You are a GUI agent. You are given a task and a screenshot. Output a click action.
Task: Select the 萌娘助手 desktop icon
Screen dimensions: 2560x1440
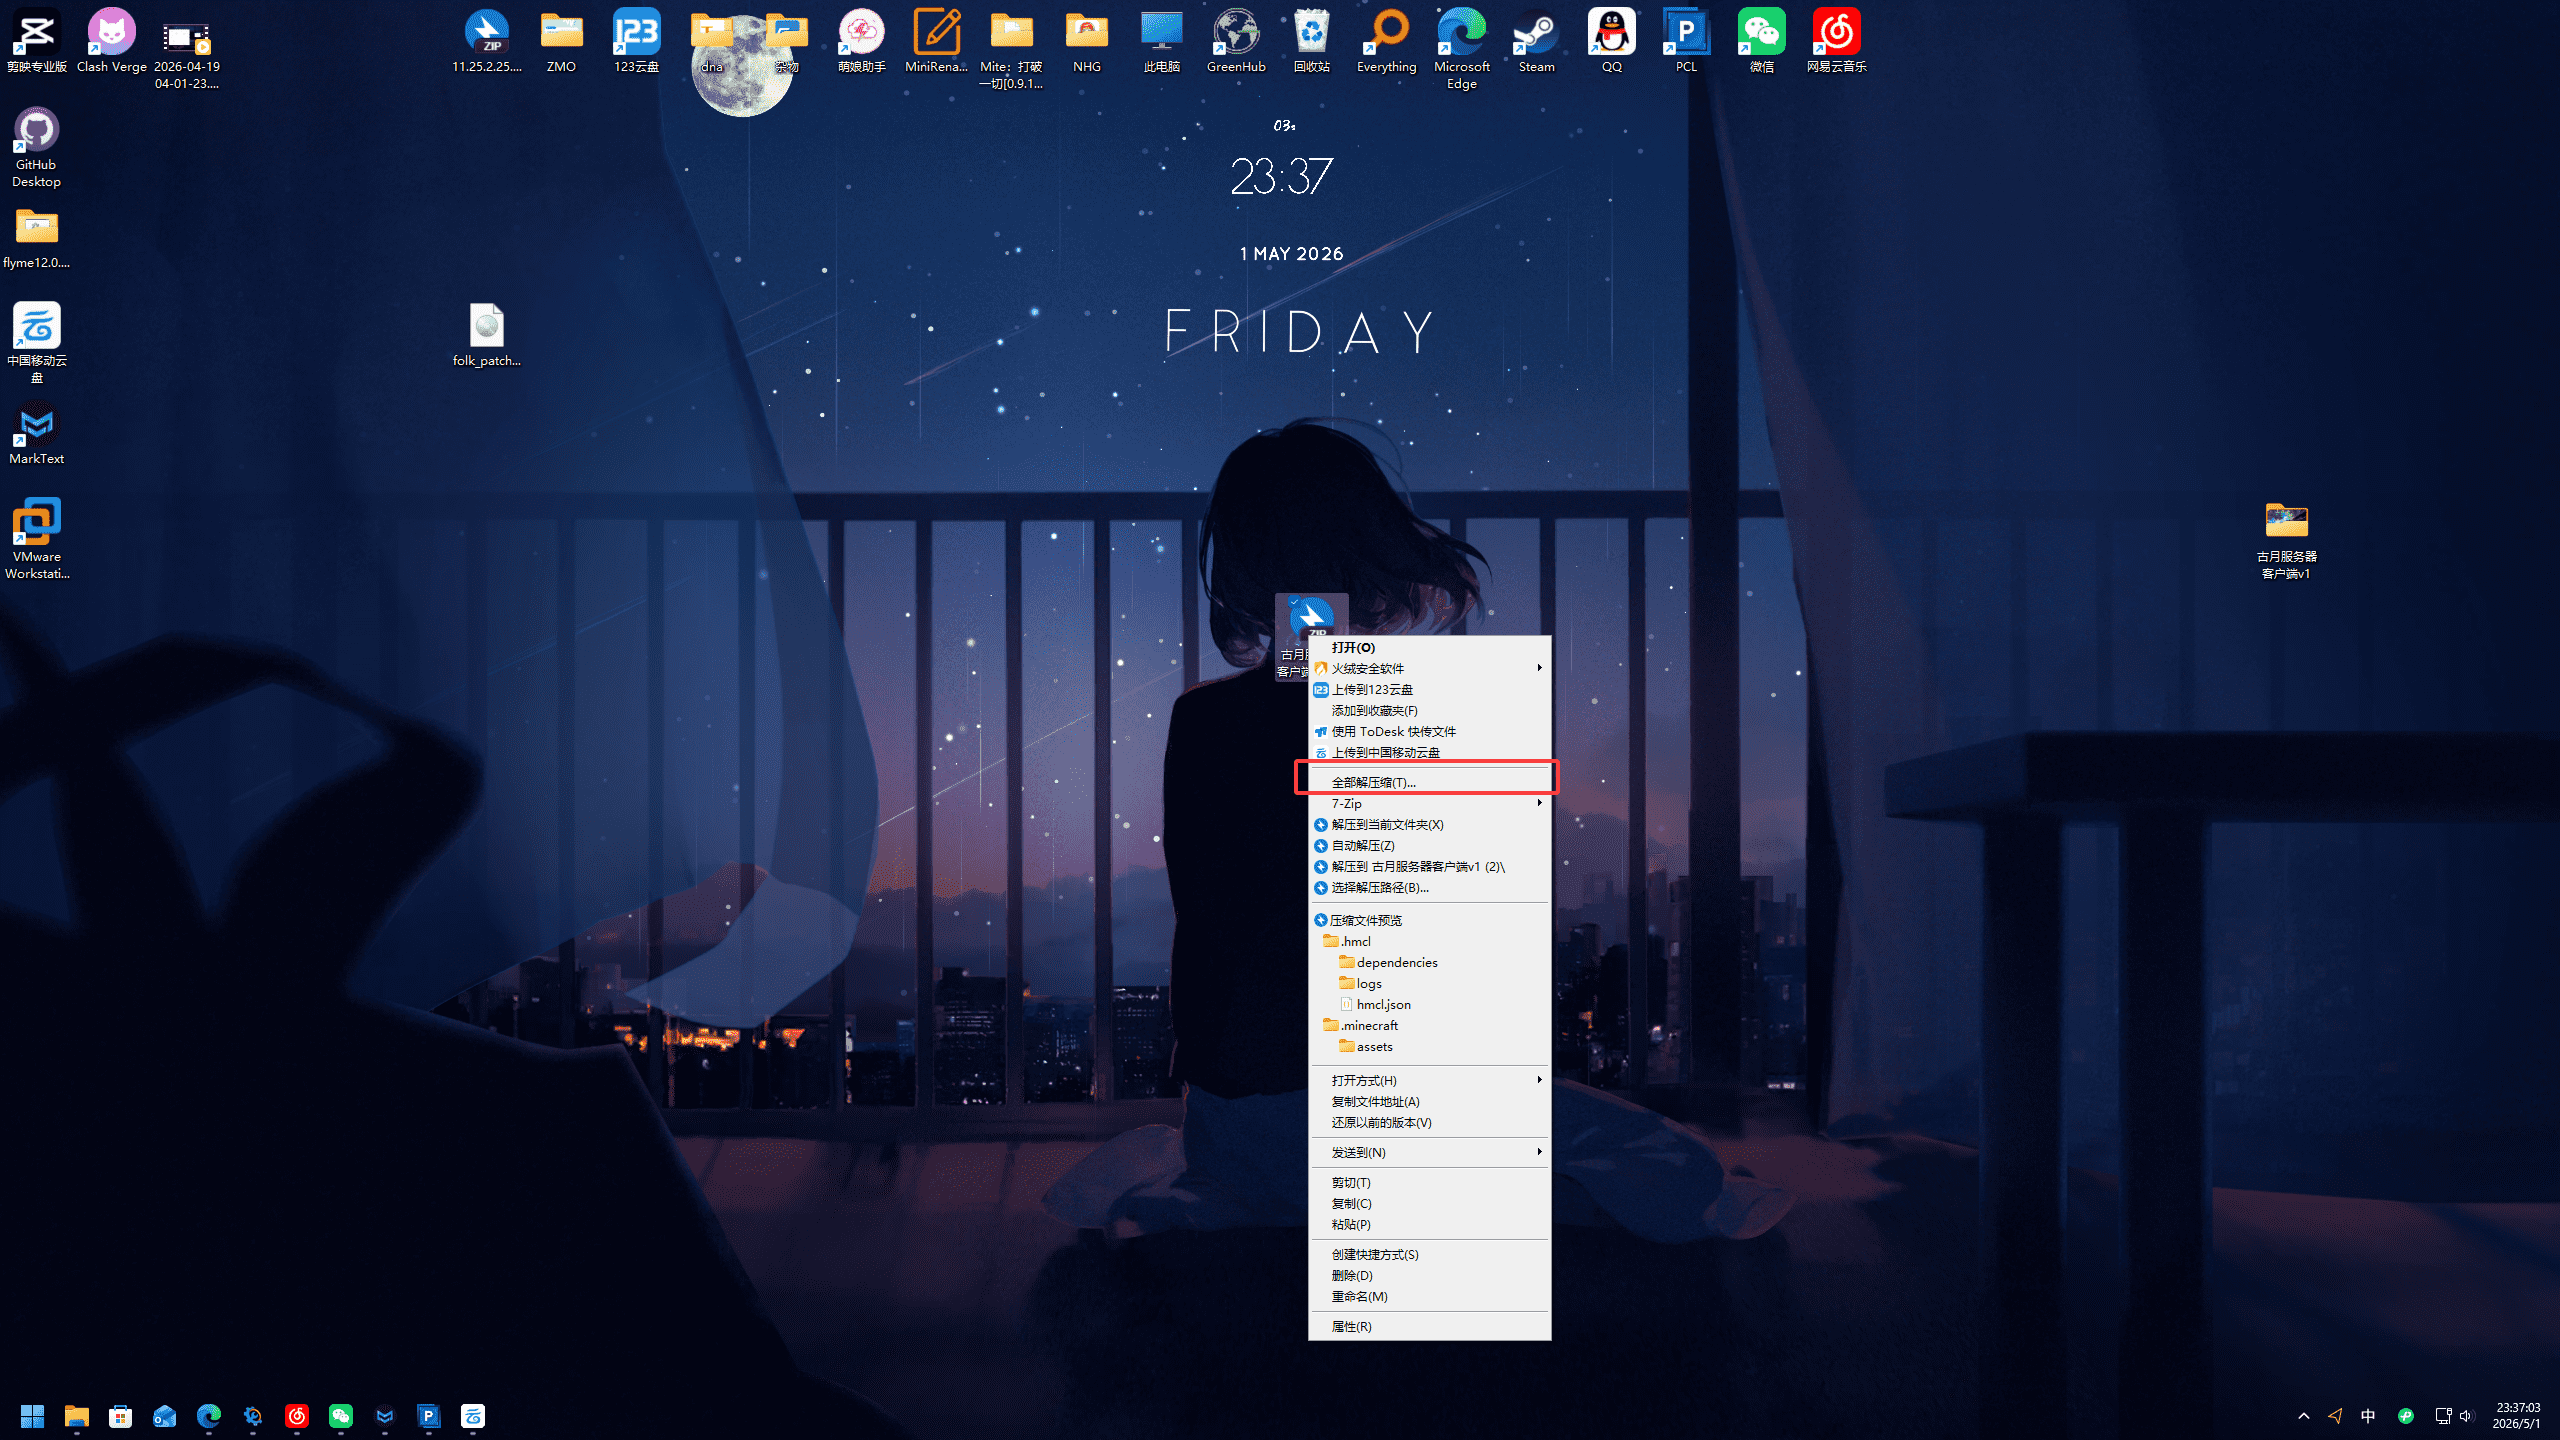[x=862, y=41]
